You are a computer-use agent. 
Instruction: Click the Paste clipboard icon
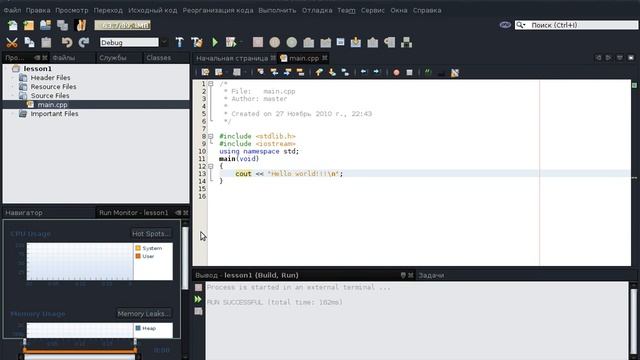pyautogui.click(x=47, y=42)
